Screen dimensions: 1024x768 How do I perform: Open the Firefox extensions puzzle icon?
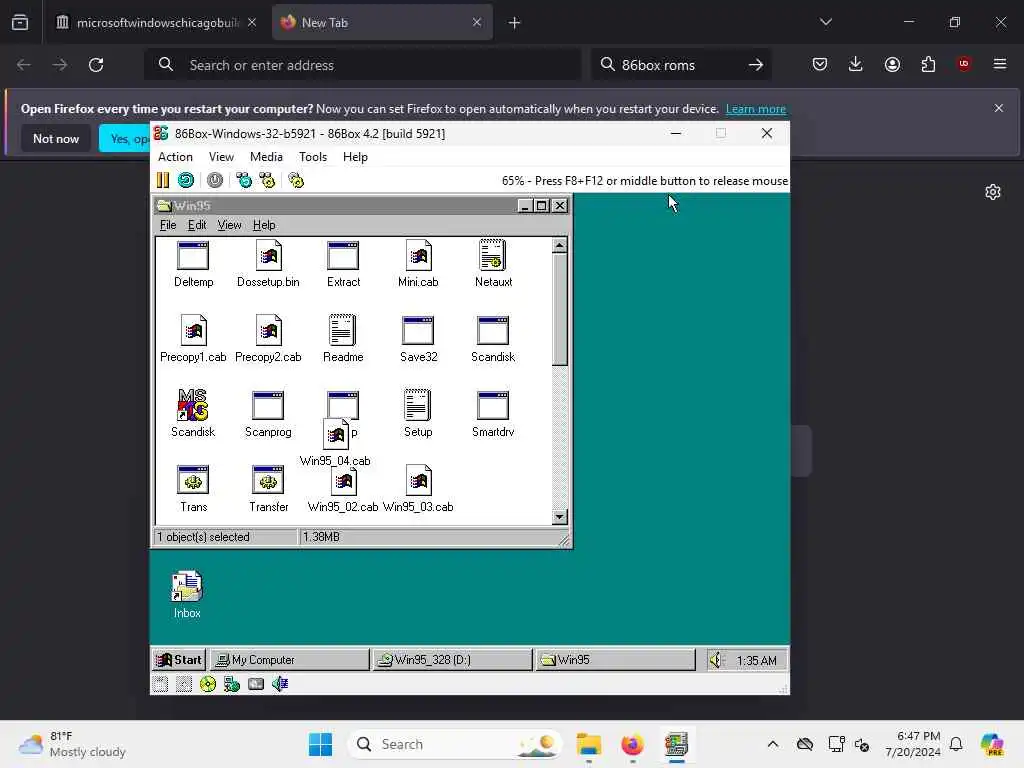point(928,64)
